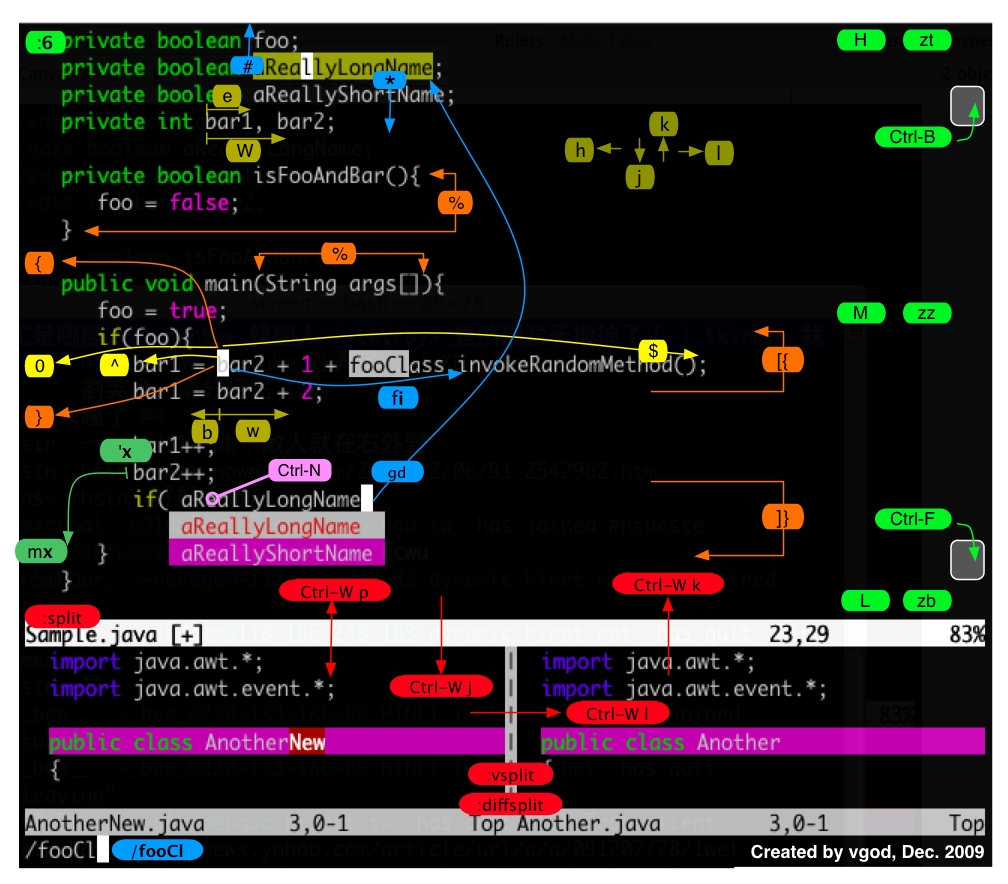Click the red Ctrl-W k badge

tap(668, 584)
